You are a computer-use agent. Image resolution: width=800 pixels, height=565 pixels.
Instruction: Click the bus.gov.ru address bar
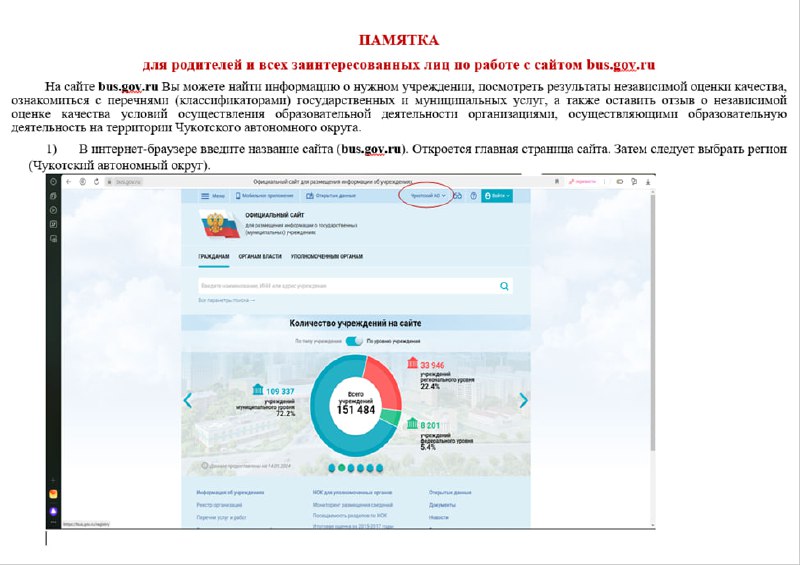coord(124,182)
